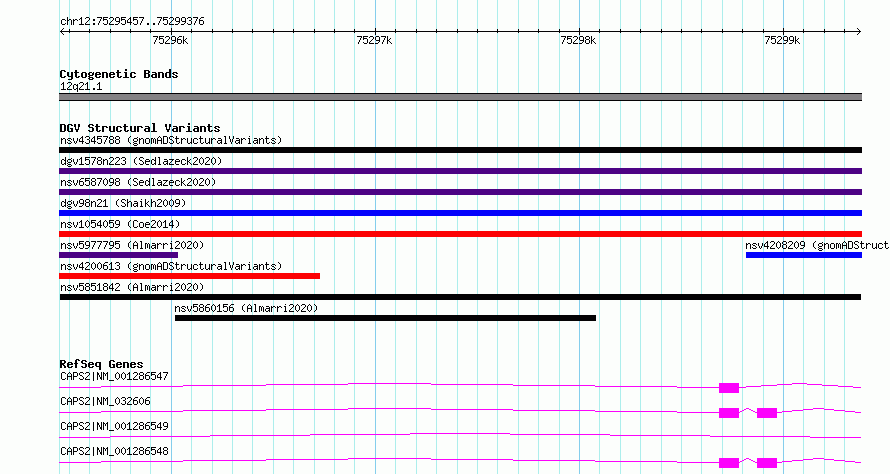Click the nsv5851842 (Almarri2020) label
Viewport: 890px width, 474px height.
(132, 287)
